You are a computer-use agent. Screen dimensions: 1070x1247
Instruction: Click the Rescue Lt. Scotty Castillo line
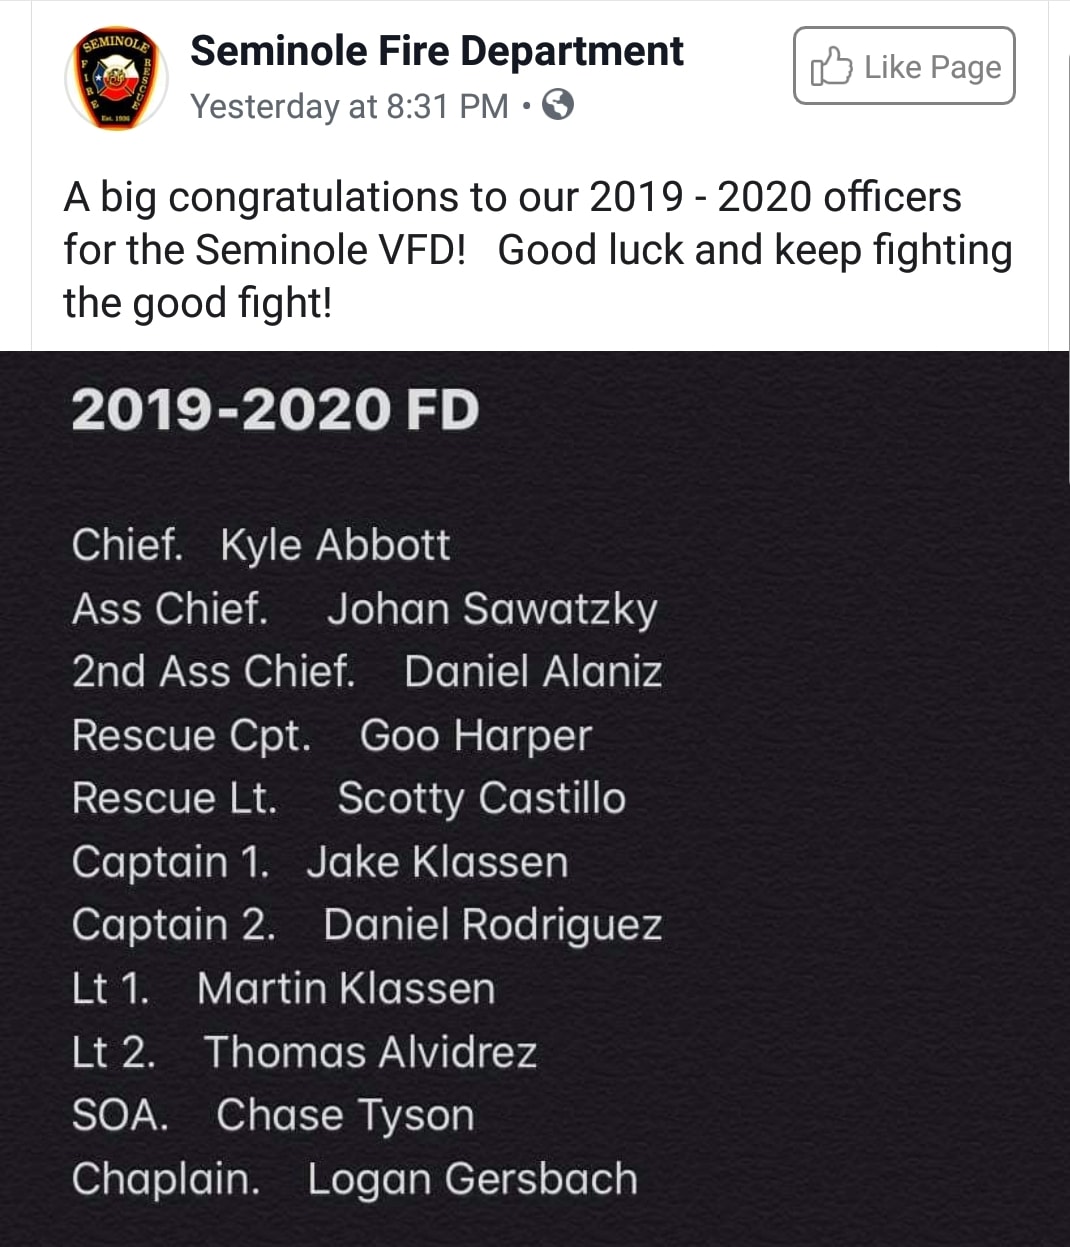tap(349, 799)
